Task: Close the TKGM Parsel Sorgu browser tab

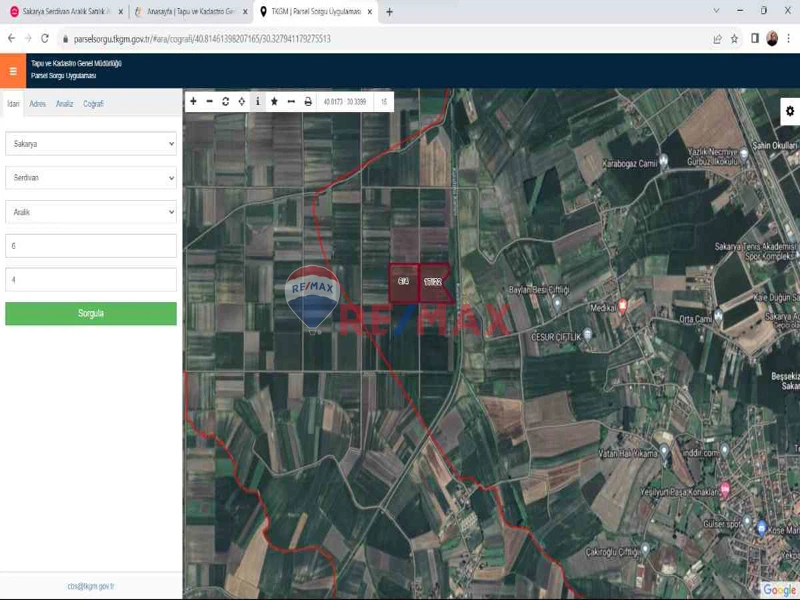Action: click(370, 12)
